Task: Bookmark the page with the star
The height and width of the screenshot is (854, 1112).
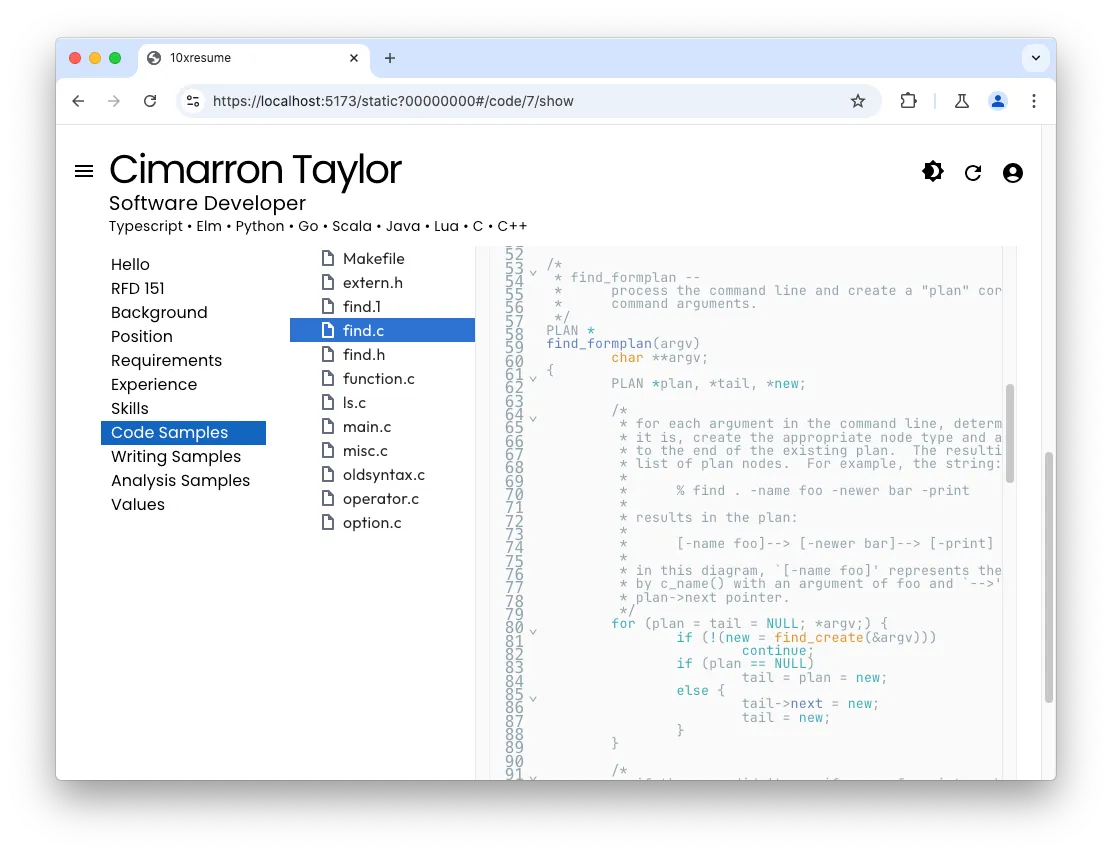Action: pos(858,101)
